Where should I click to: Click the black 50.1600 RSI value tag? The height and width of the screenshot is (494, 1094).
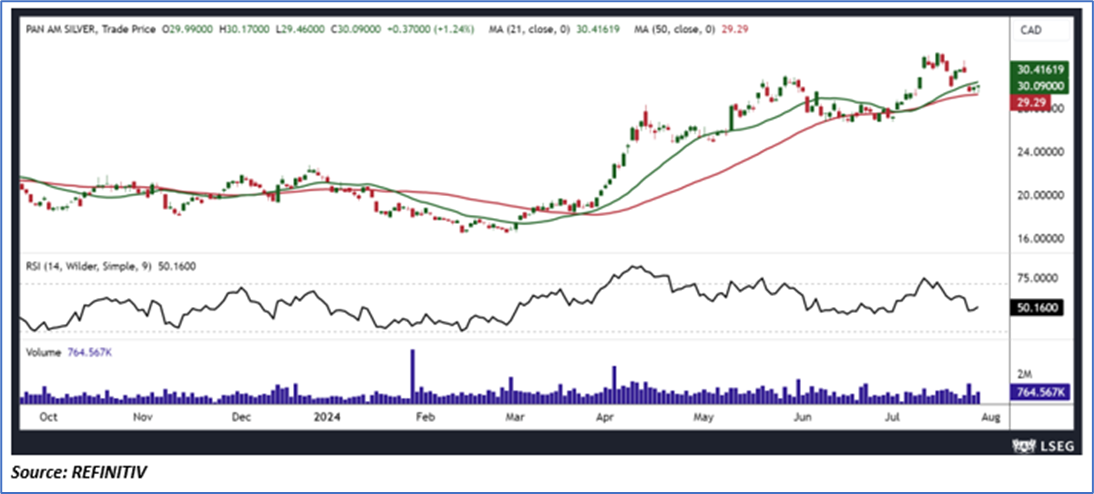[x=1037, y=308]
